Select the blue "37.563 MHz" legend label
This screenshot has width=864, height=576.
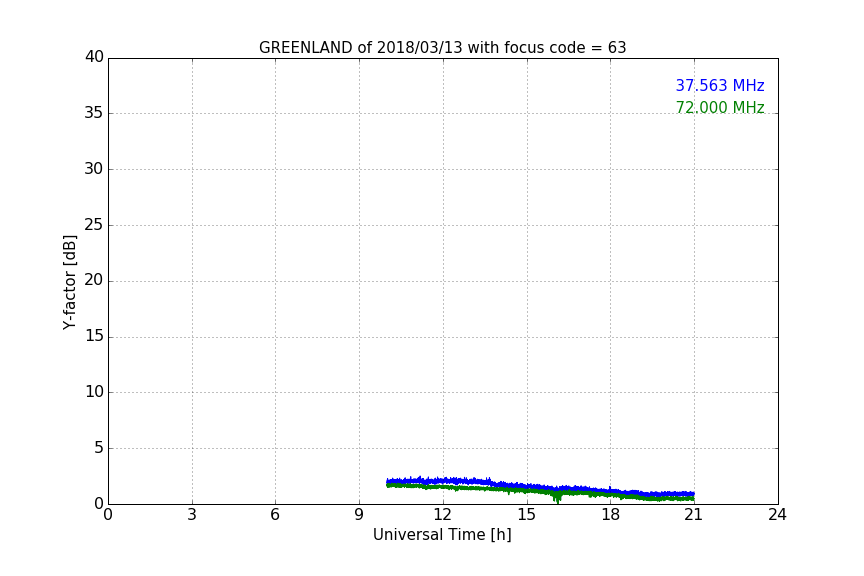click(x=720, y=85)
